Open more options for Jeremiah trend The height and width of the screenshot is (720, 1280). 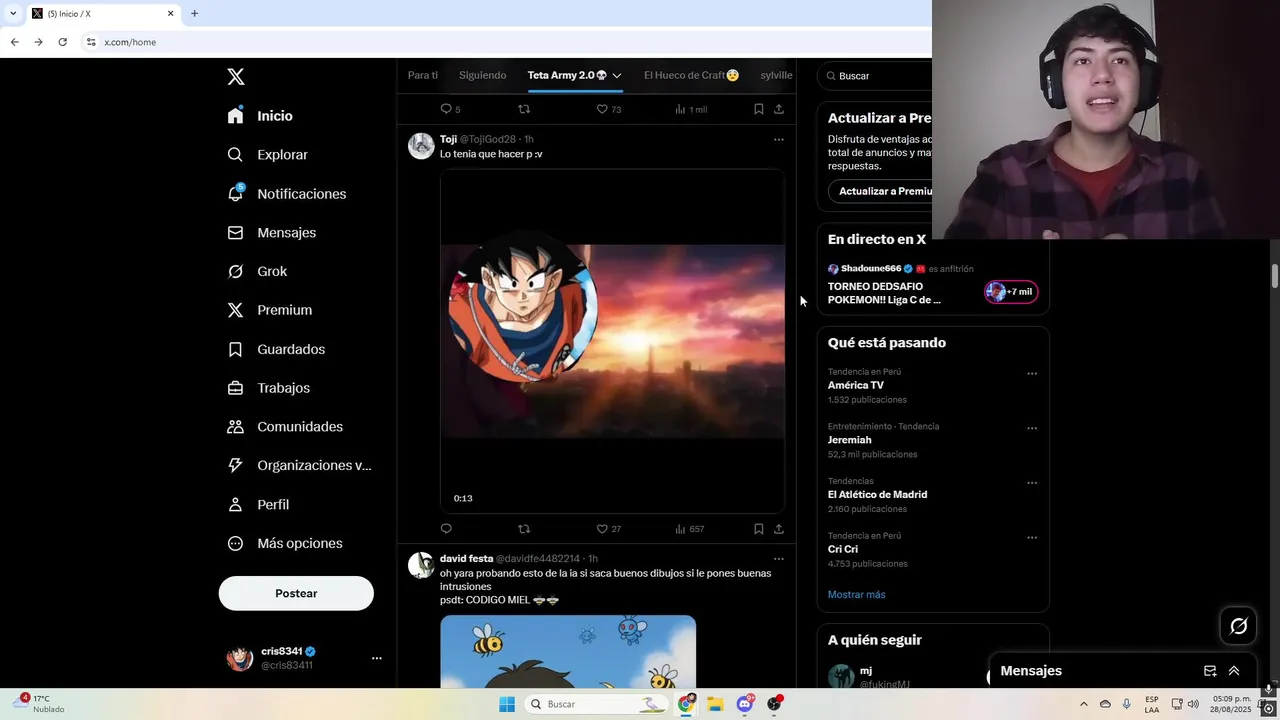[1032, 428]
